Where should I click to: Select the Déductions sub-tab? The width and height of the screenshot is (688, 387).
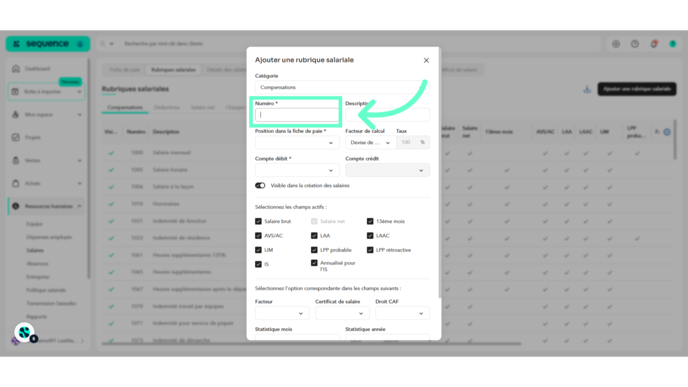[167, 108]
